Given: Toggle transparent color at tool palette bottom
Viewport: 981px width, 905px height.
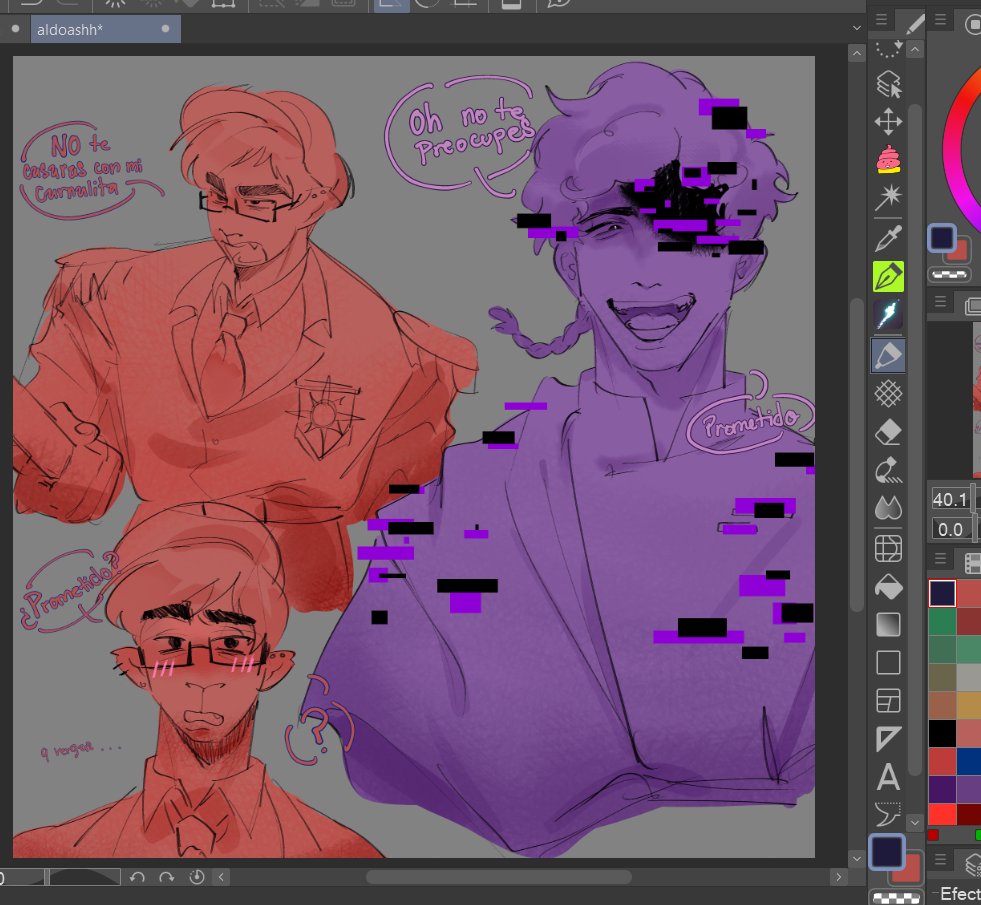Looking at the screenshot, I should coord(896,897).
